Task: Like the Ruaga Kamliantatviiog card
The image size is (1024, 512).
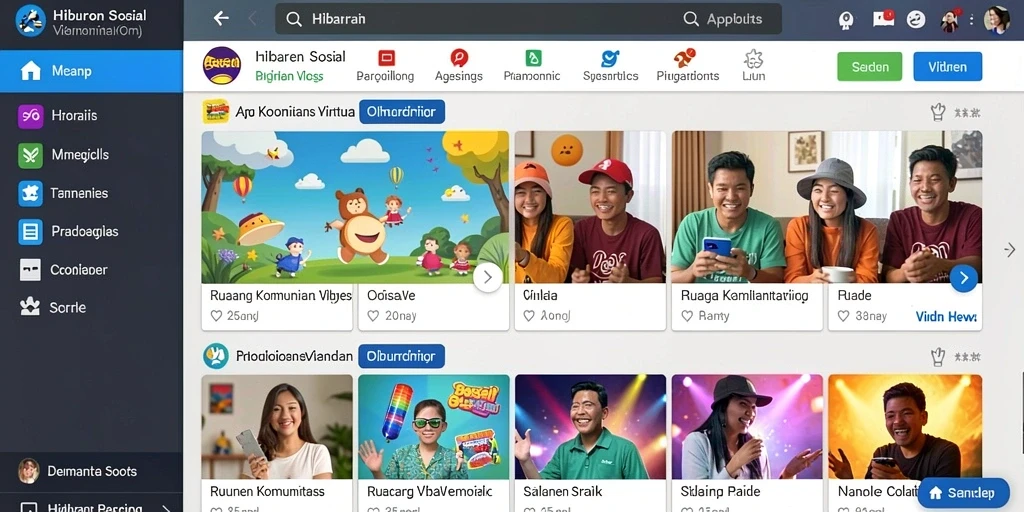Action: click(686, 316)
